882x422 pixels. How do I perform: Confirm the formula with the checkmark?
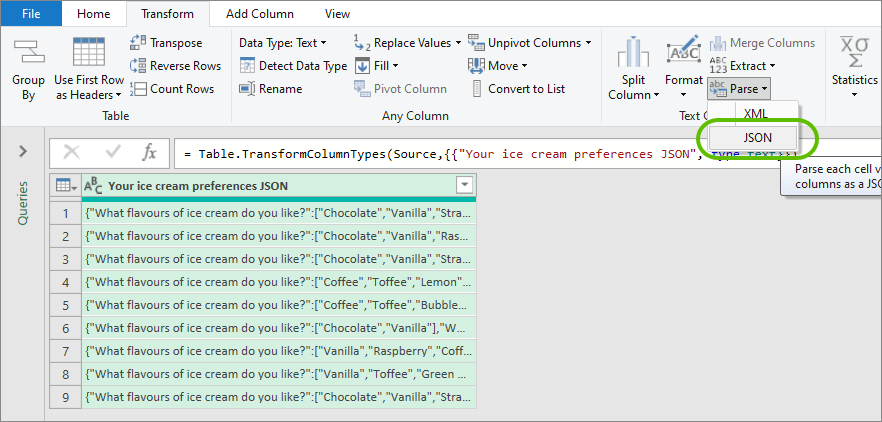(113, 152)
